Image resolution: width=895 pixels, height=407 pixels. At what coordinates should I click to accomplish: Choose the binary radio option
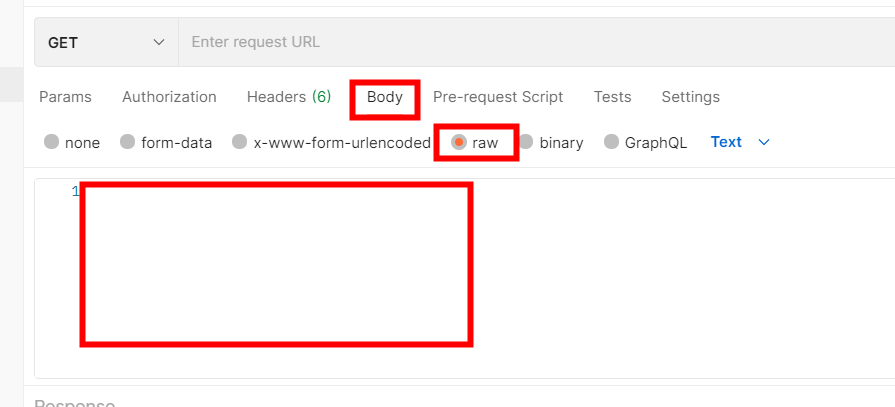[526, 142]
